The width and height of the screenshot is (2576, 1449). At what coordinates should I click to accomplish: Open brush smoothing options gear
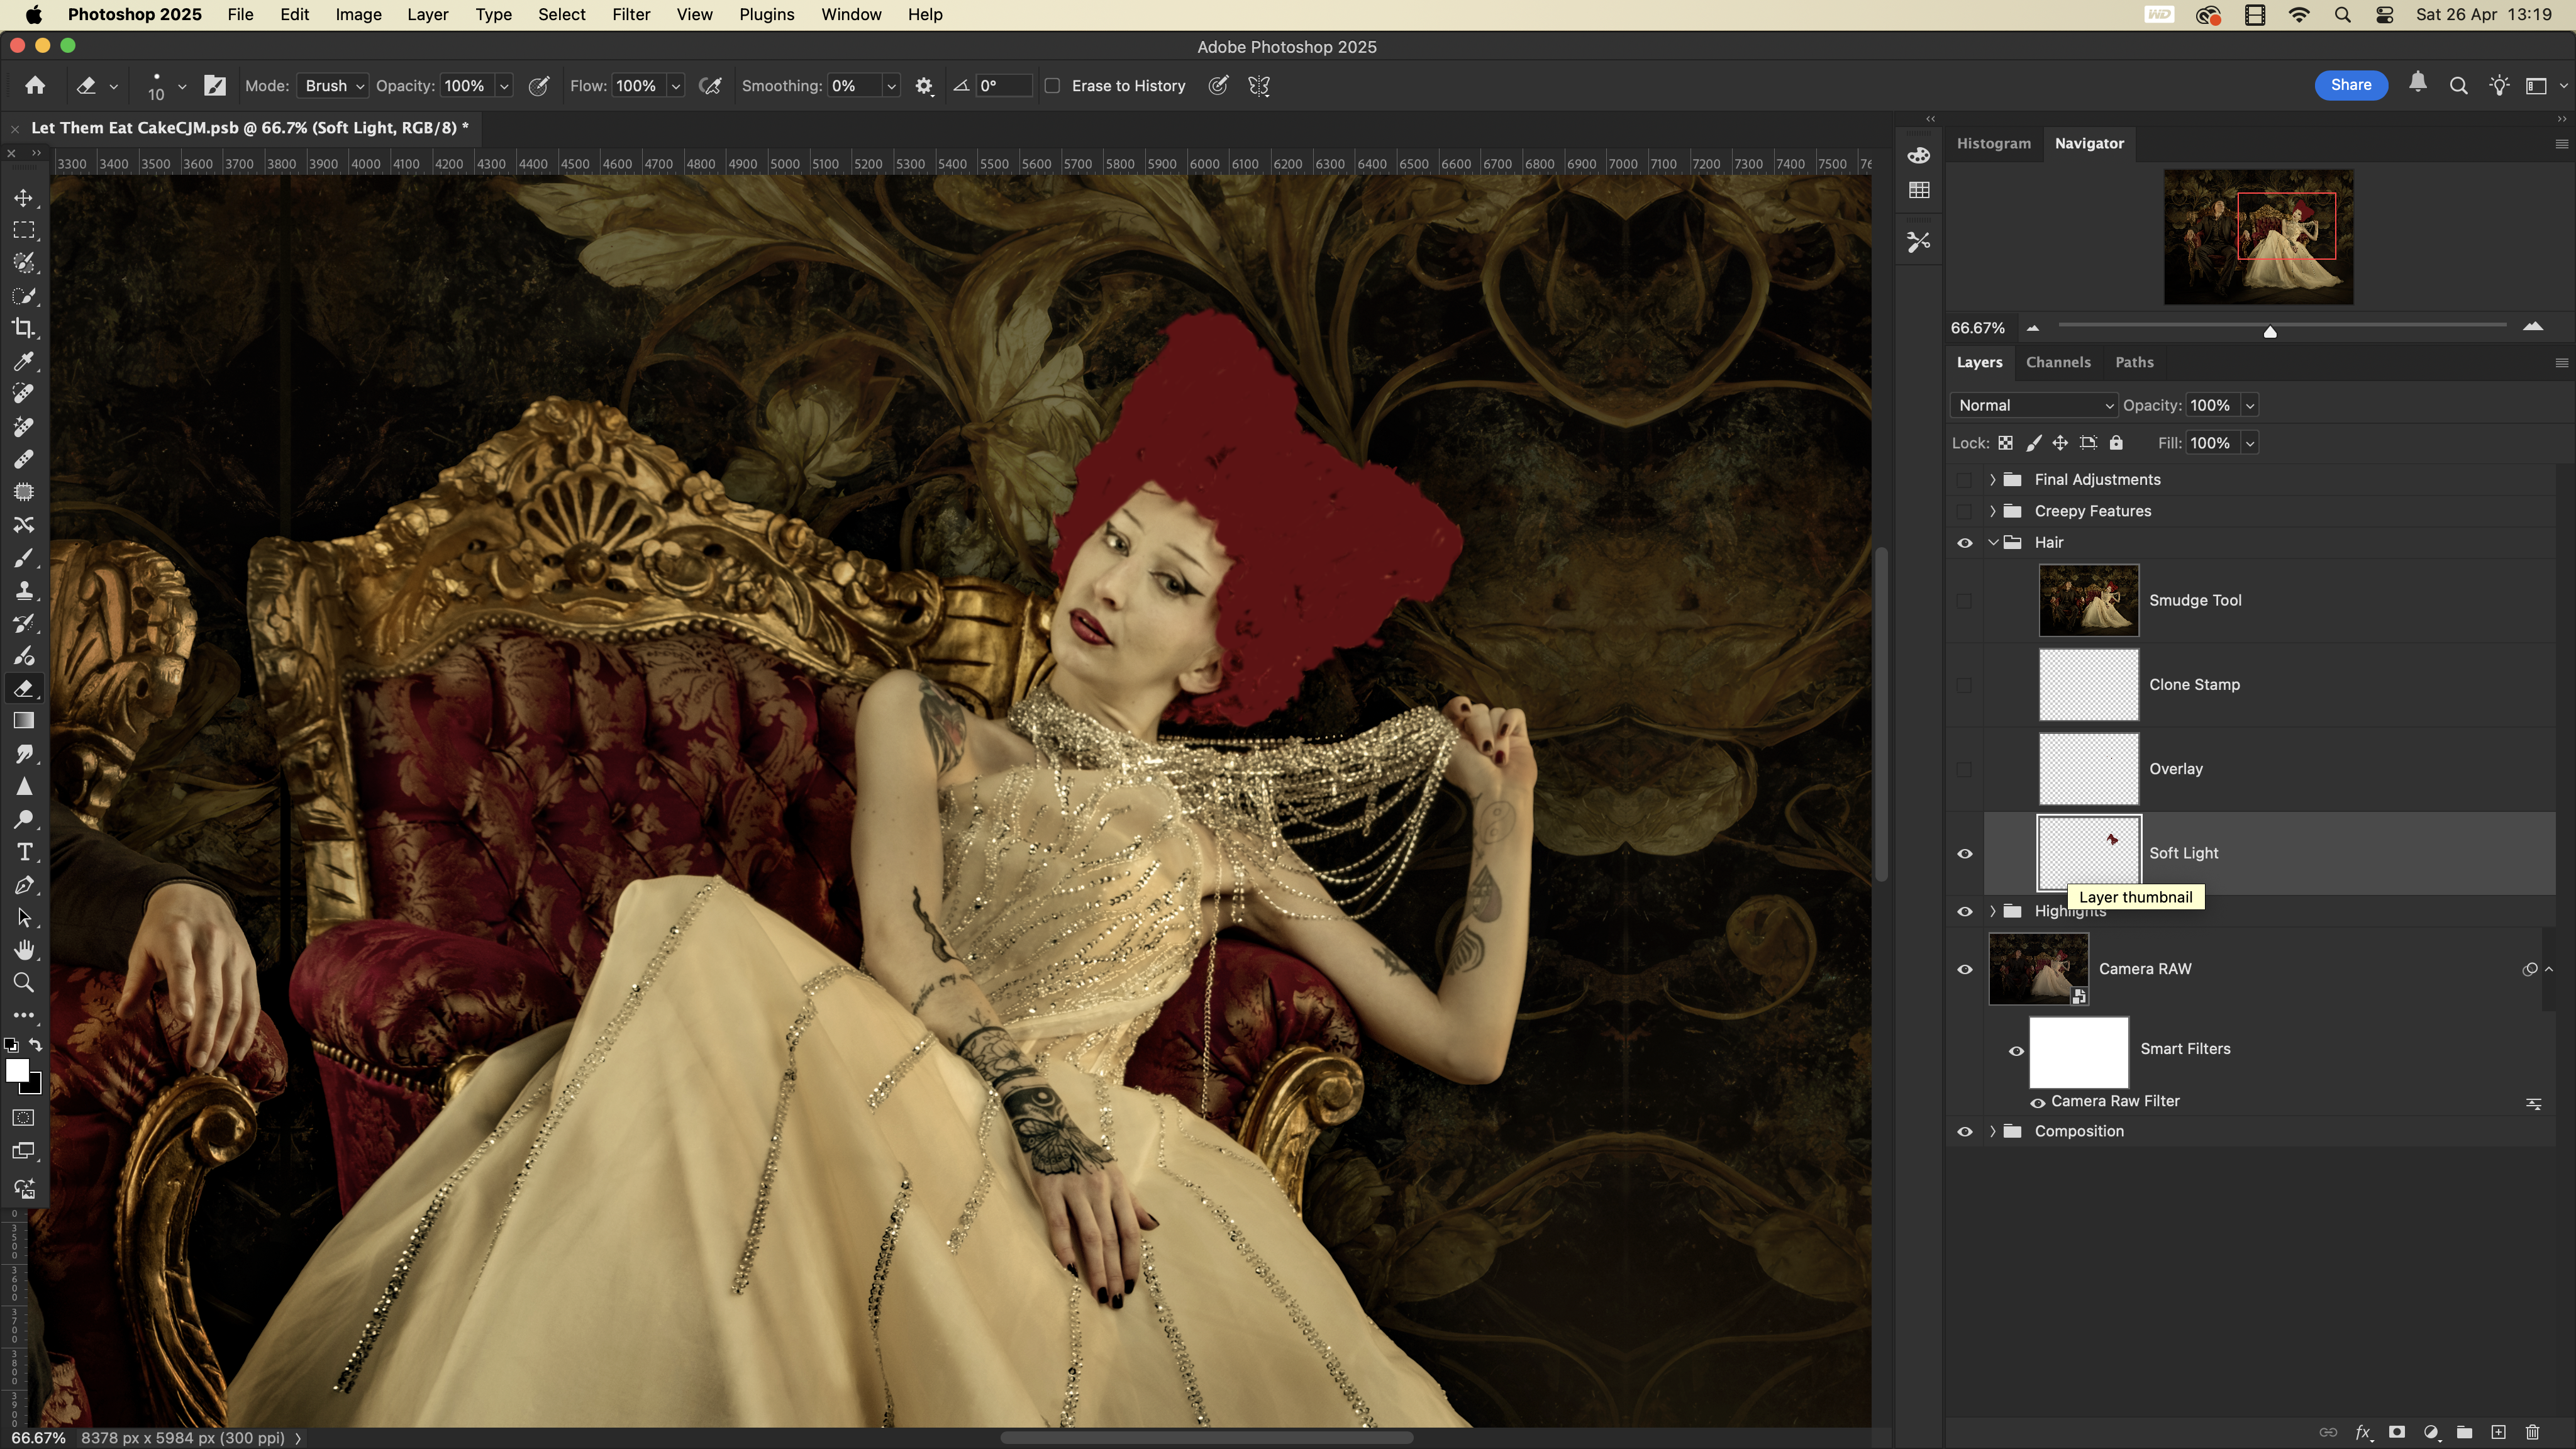point(924,86)
